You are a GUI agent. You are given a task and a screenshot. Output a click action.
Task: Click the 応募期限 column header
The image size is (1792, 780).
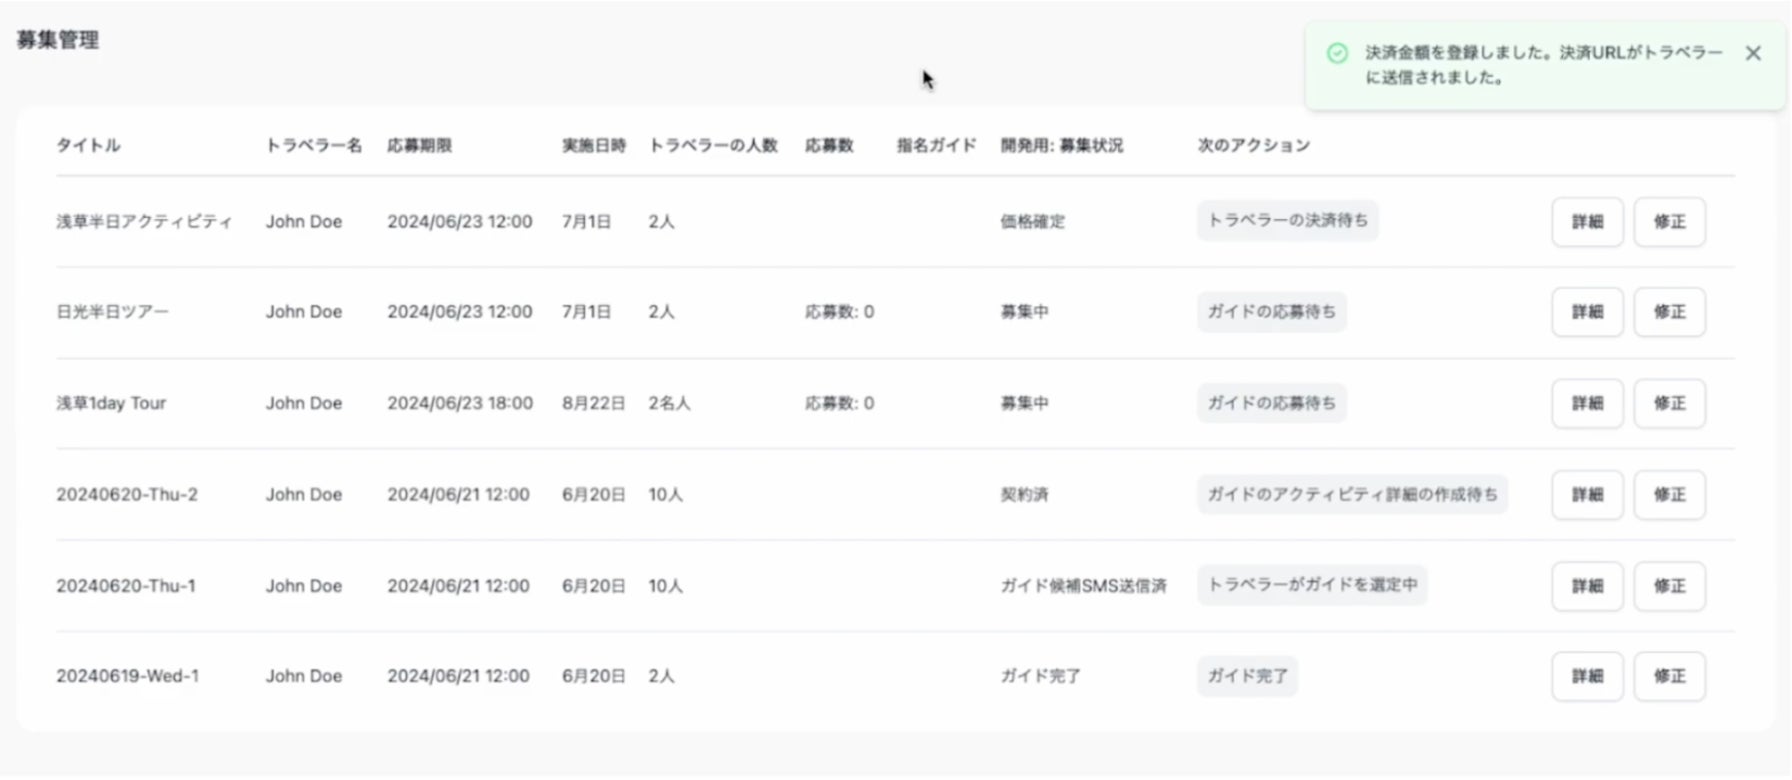point(419,146)
